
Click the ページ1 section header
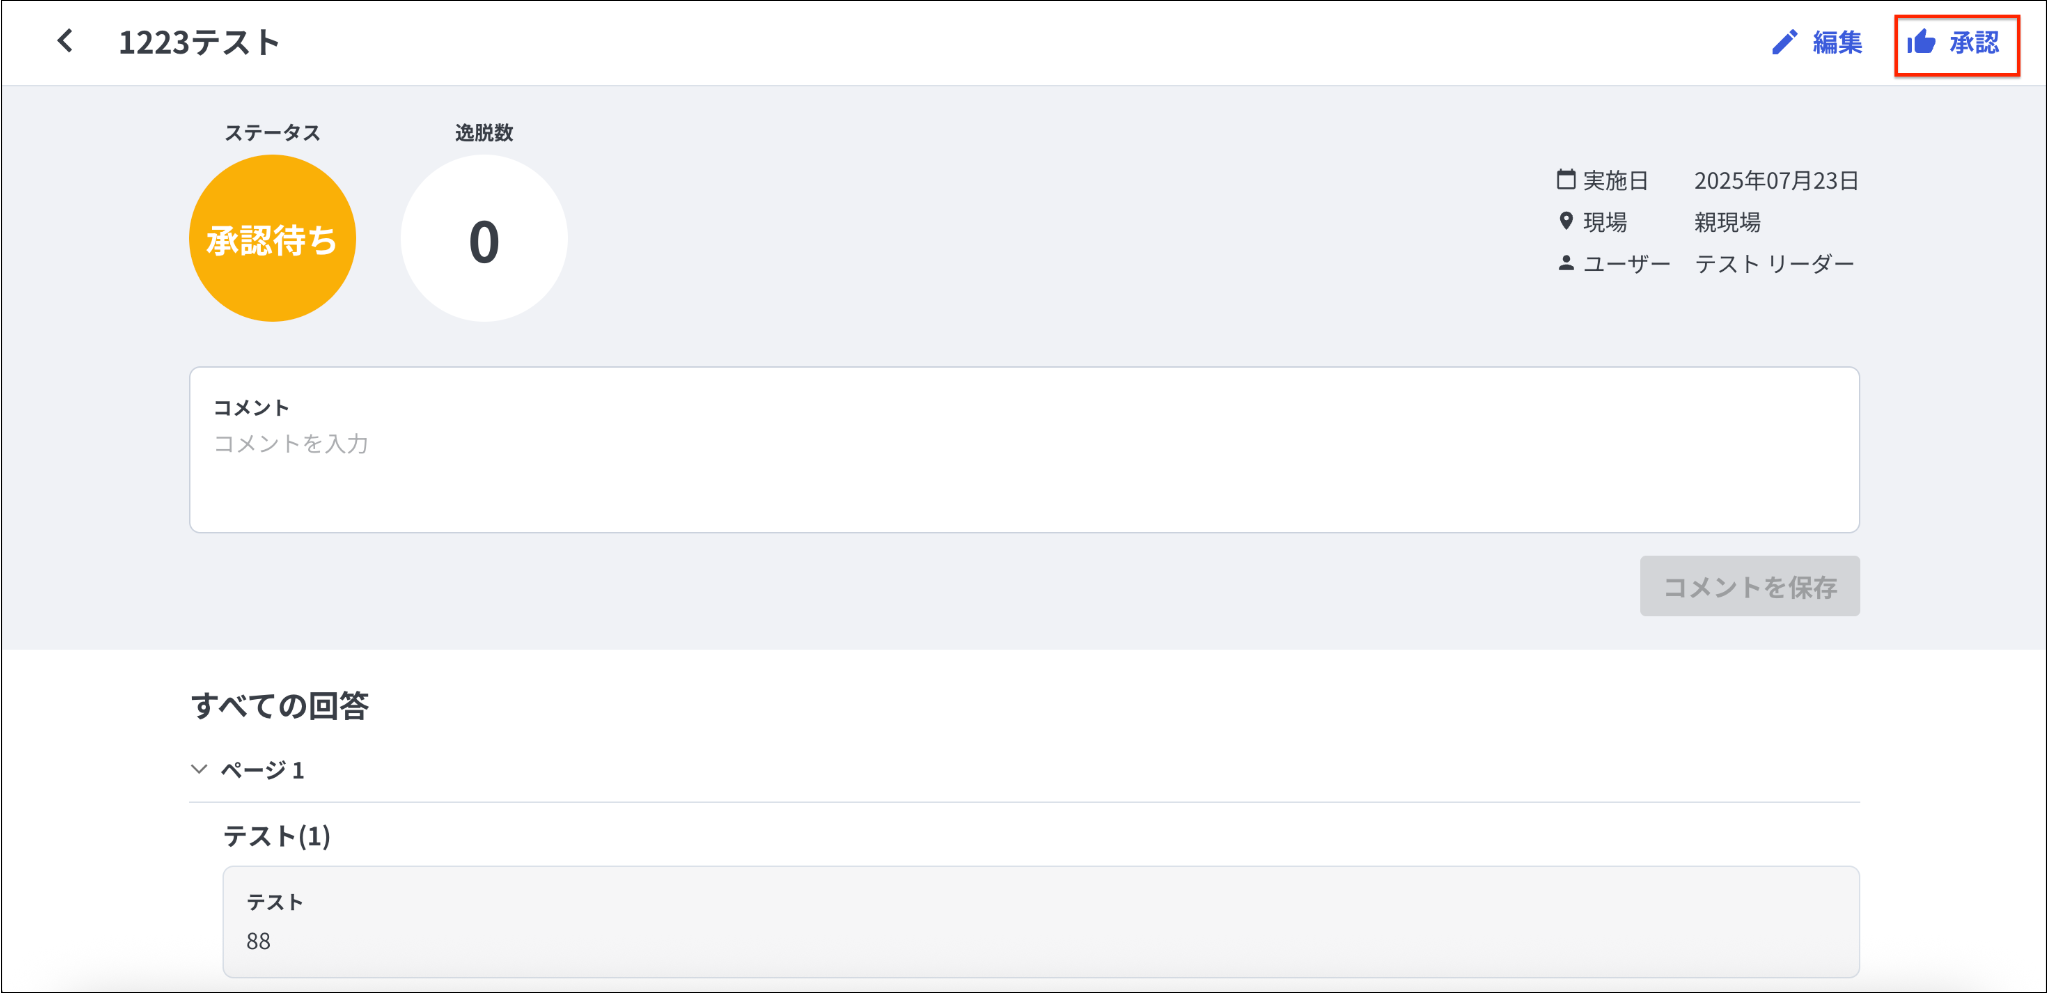(262, 770)
